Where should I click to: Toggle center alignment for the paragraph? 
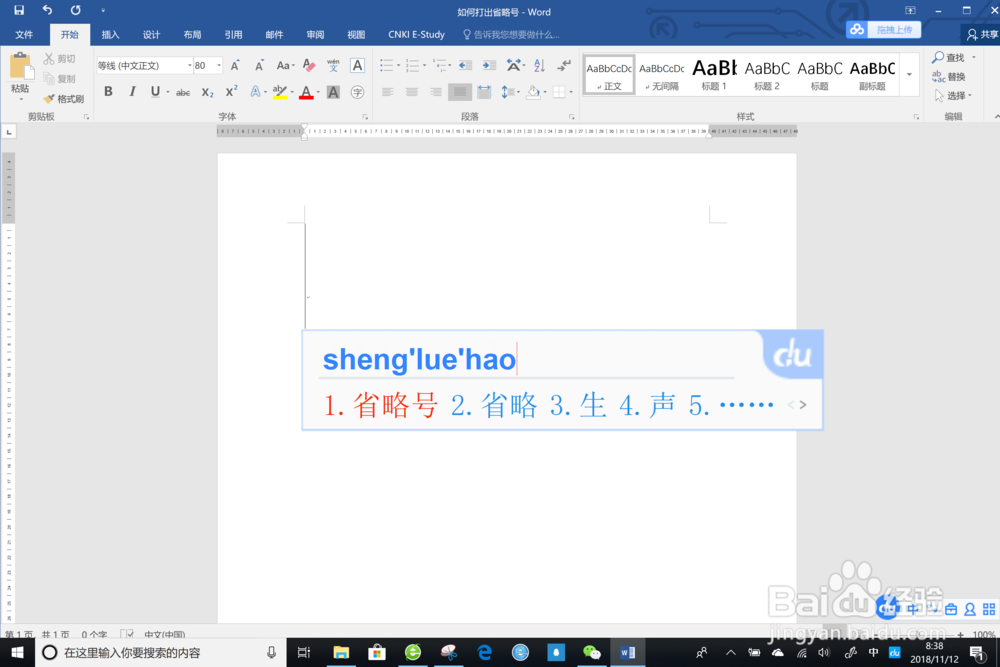pyautogui.click(x=411, y=91)
